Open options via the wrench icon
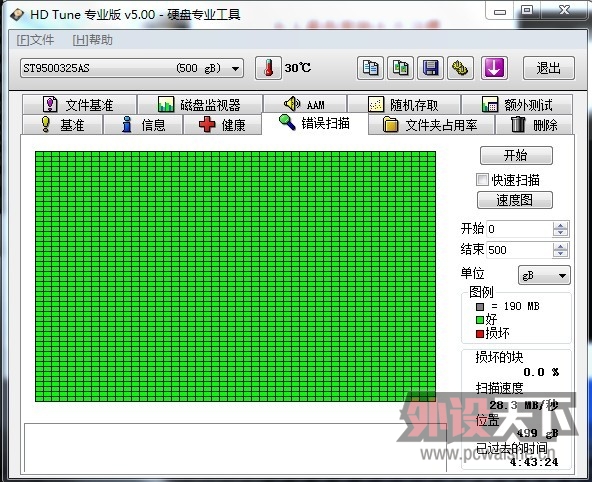The width and height of the screenshot is (592, 482). click(x=460, y=68)
